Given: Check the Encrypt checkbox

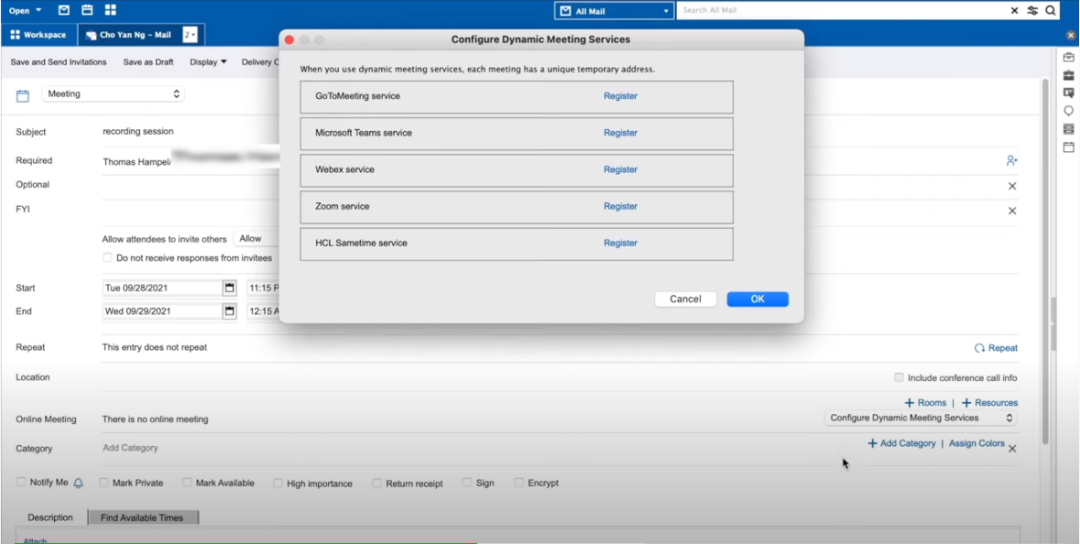Looking at the screenshot, I should pyautogui.click(x=519, y=483).
